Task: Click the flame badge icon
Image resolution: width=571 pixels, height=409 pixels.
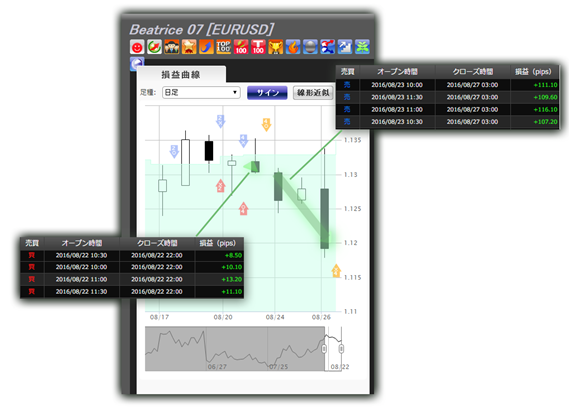Action: point(293,47)
